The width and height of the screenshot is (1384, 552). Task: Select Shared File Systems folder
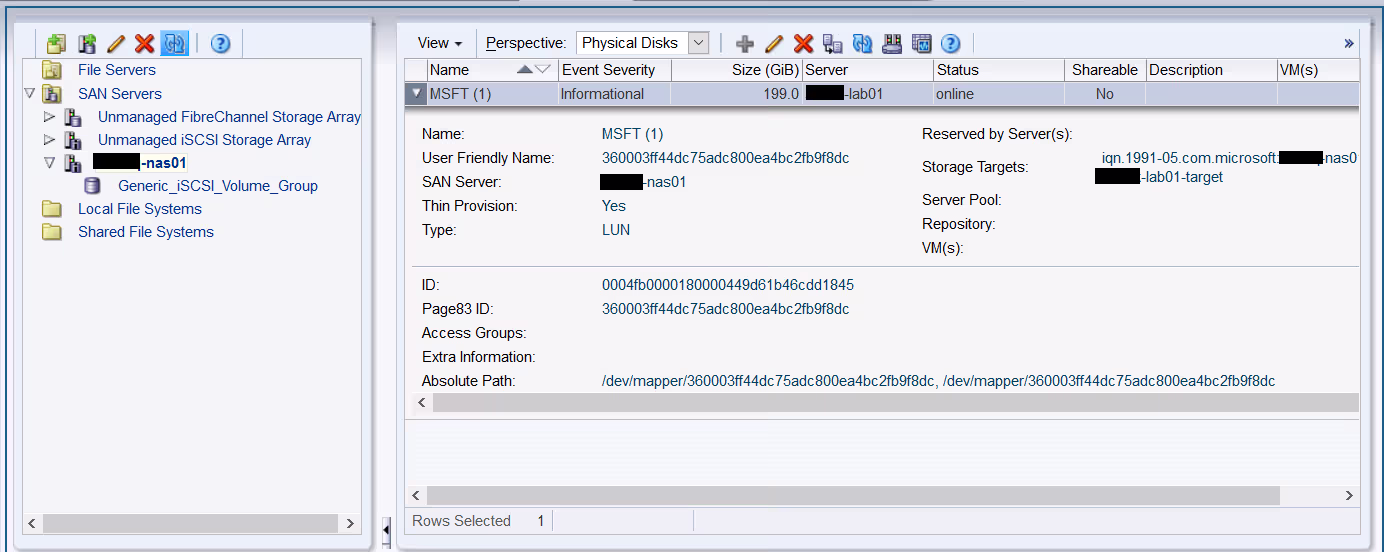[145, 232]
